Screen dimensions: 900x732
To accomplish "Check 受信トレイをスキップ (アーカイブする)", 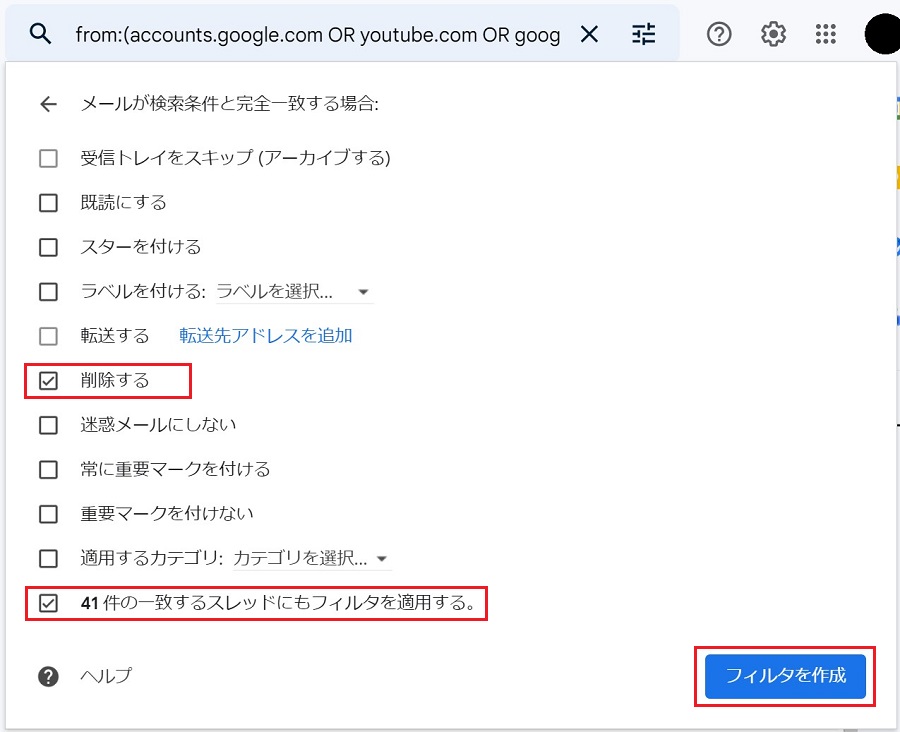I will pos(48,158).
